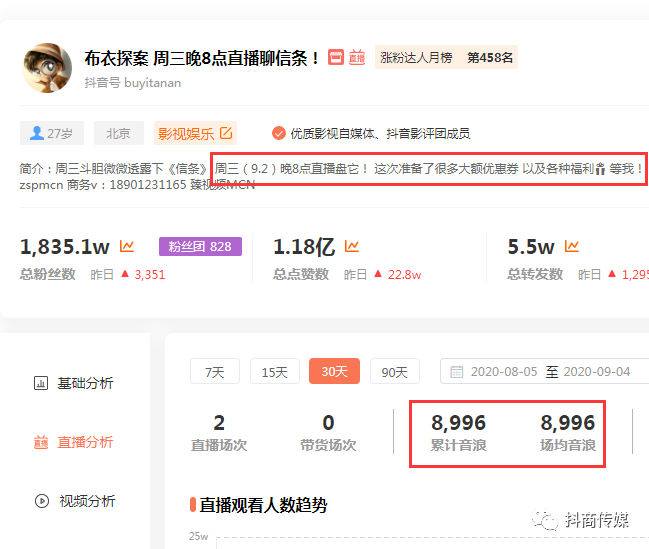The image size is (649, 549).
Task: Click the 粉丝团 828 purple badge
Action: coord(200,246)
